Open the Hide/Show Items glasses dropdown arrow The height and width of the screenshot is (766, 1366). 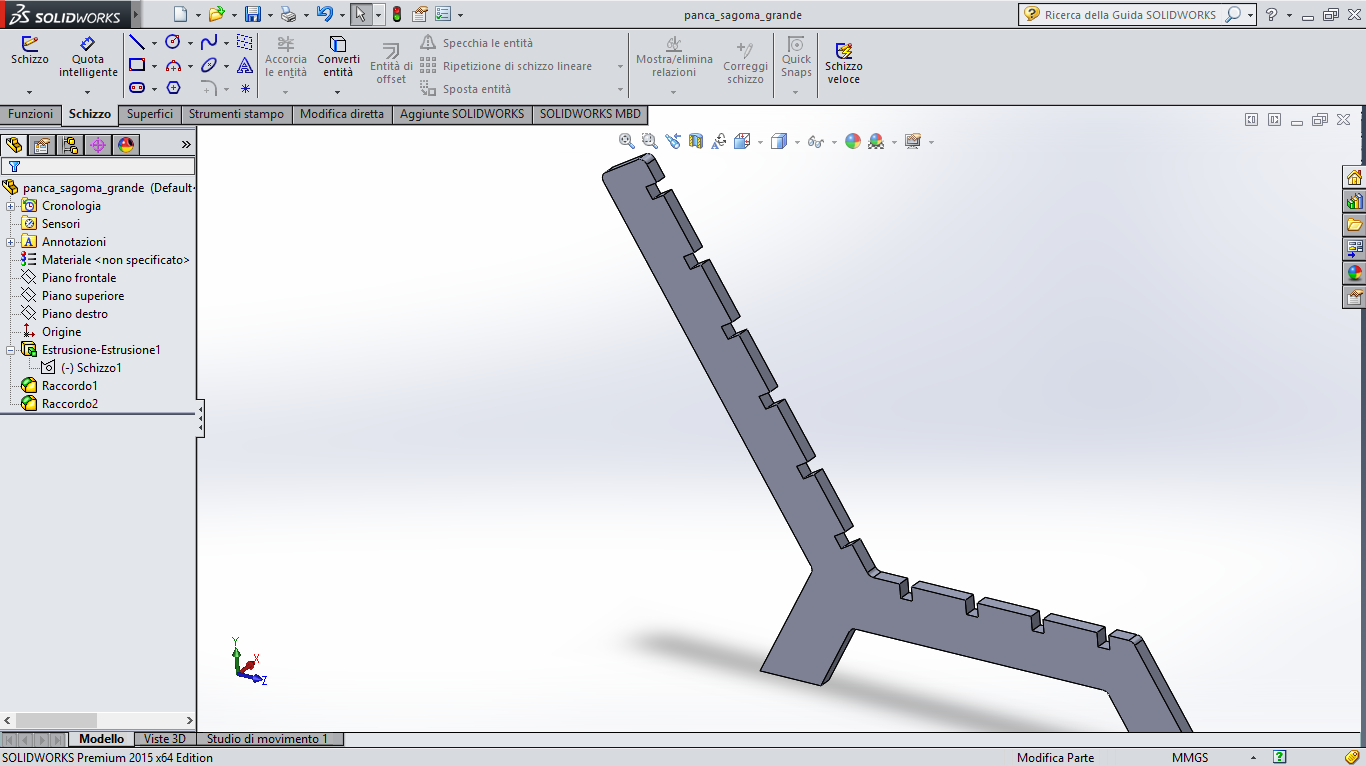pos(832,142)
